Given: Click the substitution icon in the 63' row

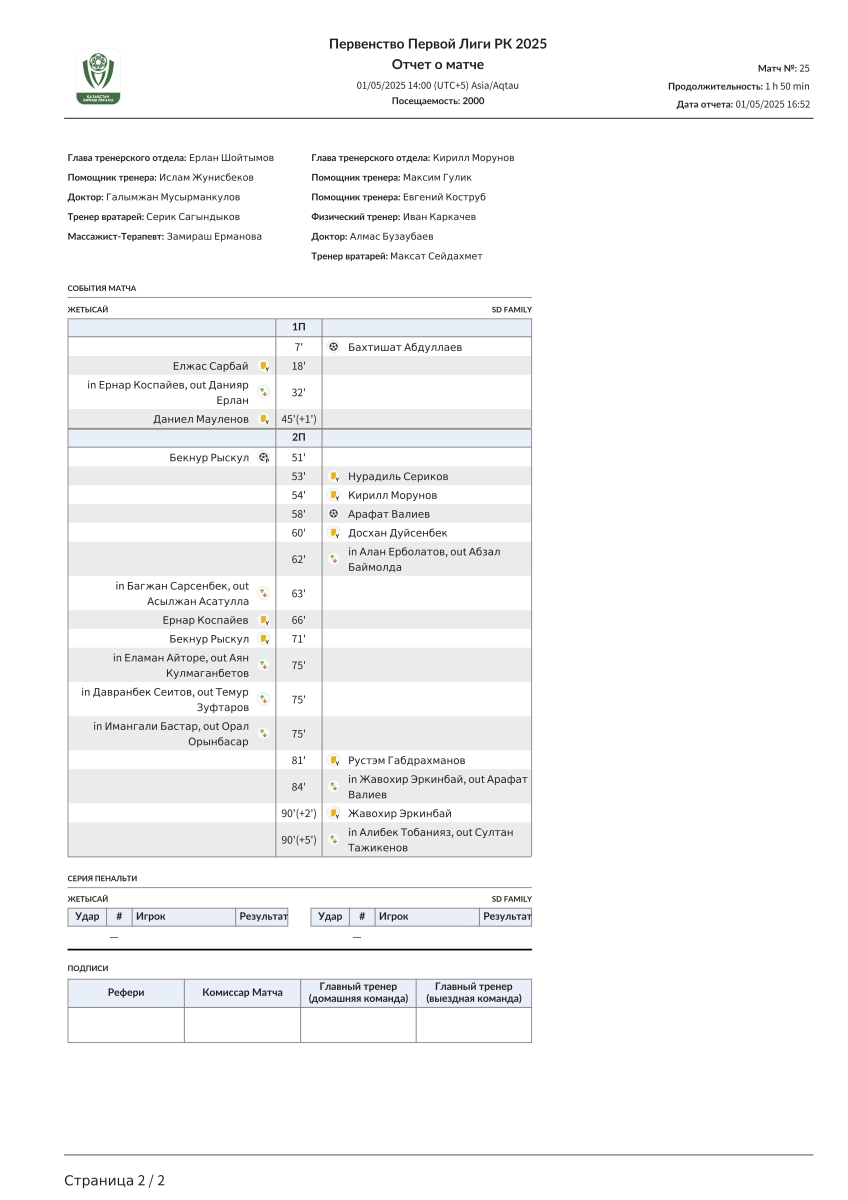Looking at the screenshot, I should 264,593.
